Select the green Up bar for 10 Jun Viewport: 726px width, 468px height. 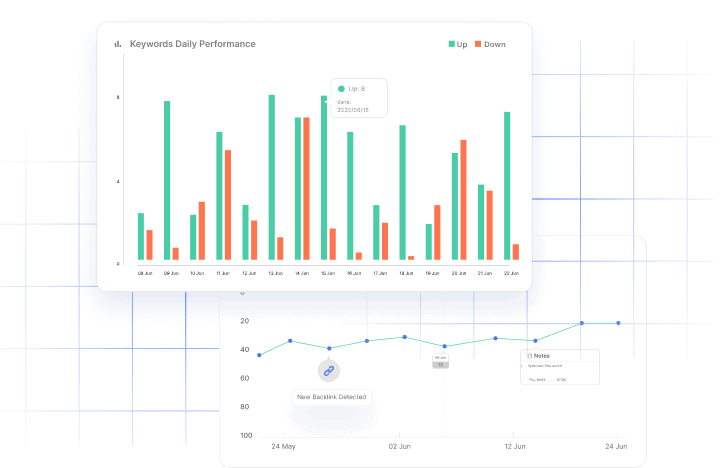[x=193, y=237]
